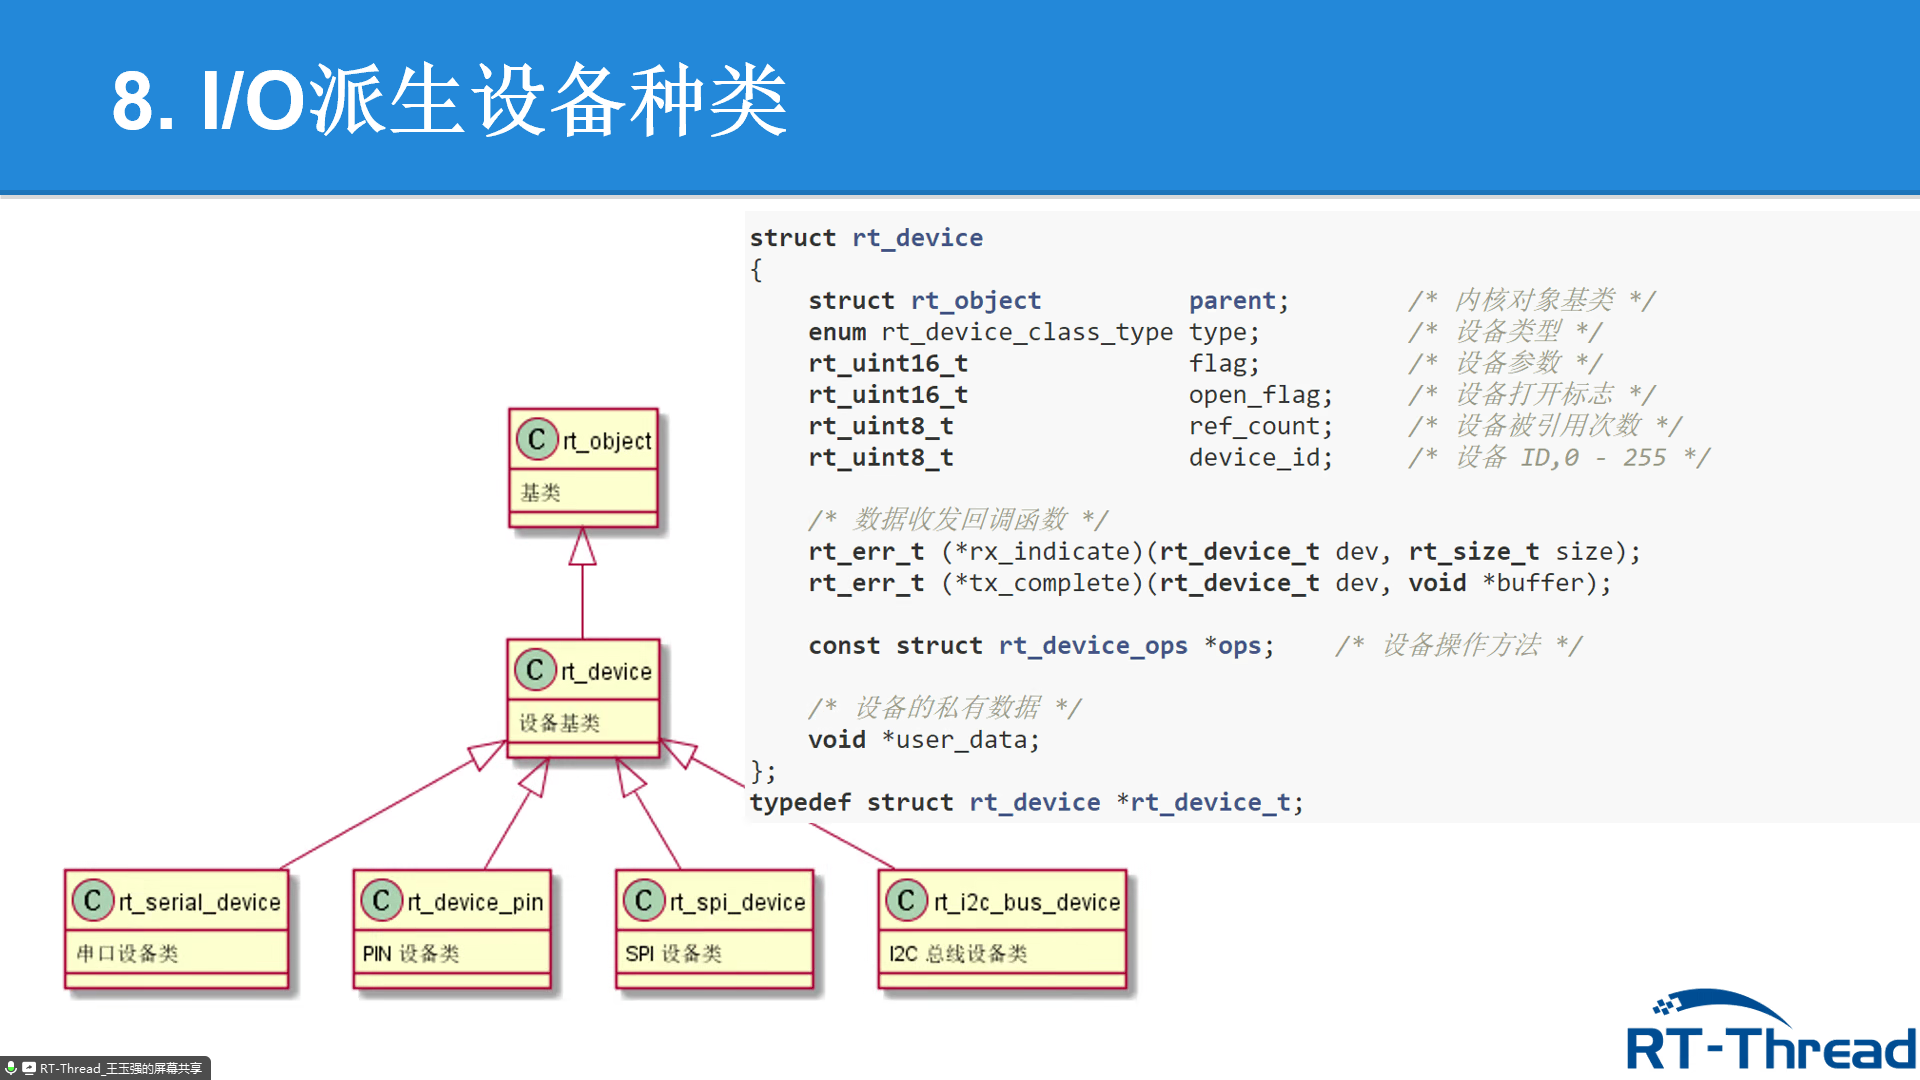Click the 'ref_count;' member name

1260,426
